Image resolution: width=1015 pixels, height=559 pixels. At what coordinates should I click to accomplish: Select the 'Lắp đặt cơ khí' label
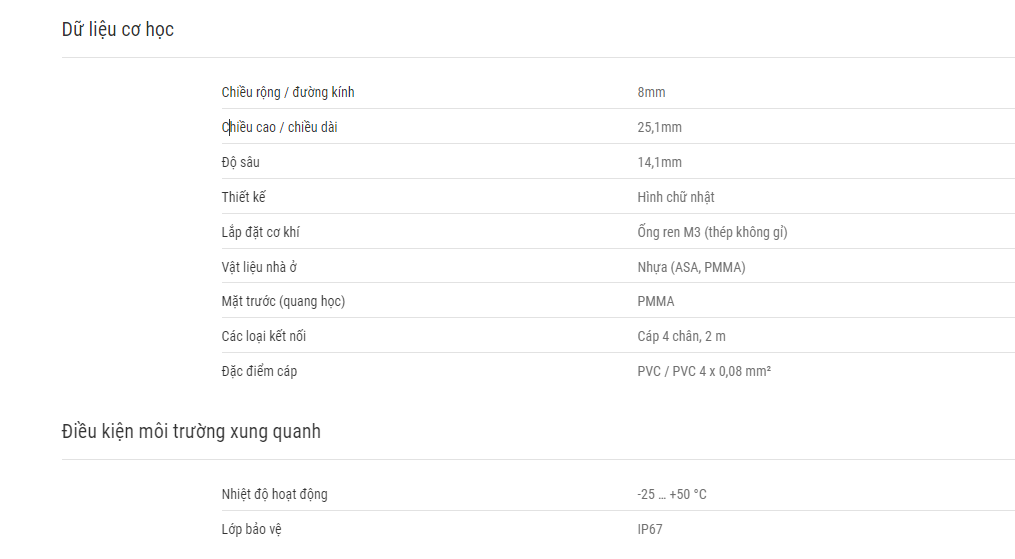tap(260, 232)
